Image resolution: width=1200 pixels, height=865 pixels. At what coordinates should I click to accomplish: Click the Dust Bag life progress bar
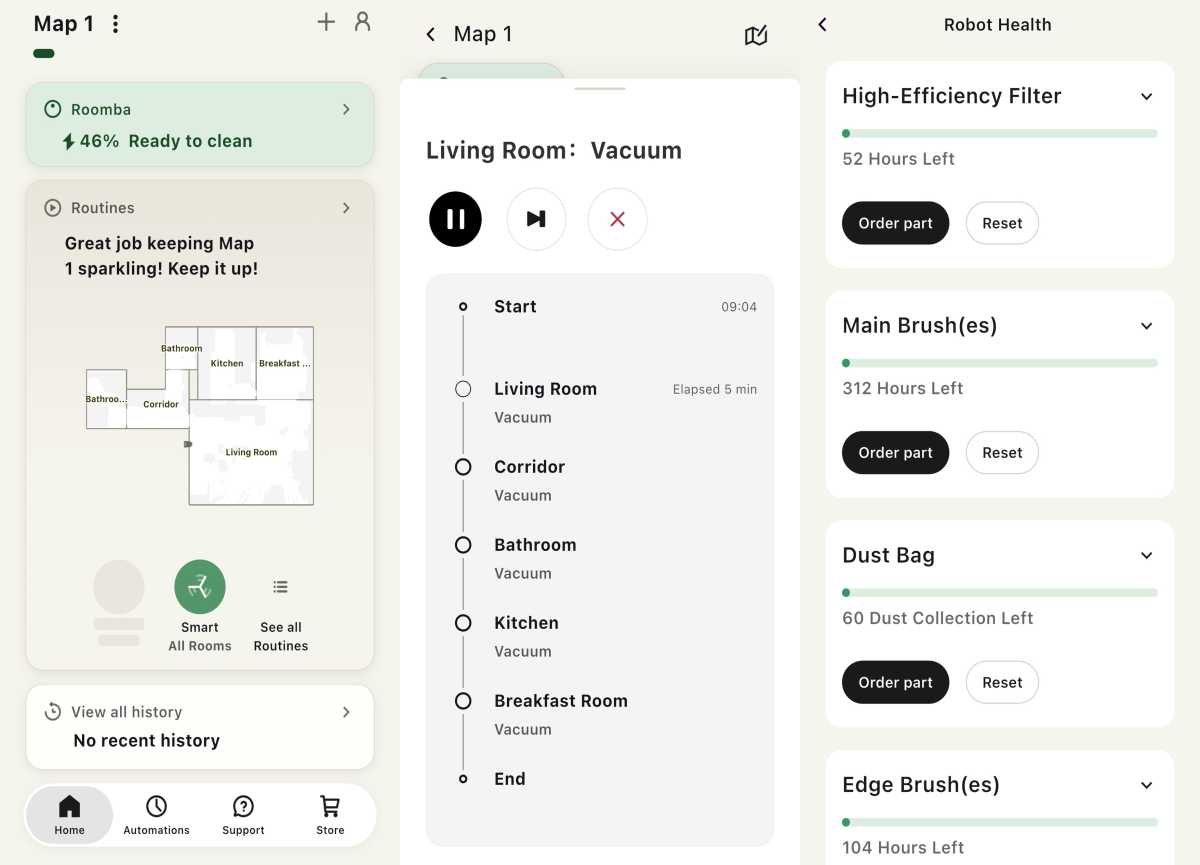1000,593
